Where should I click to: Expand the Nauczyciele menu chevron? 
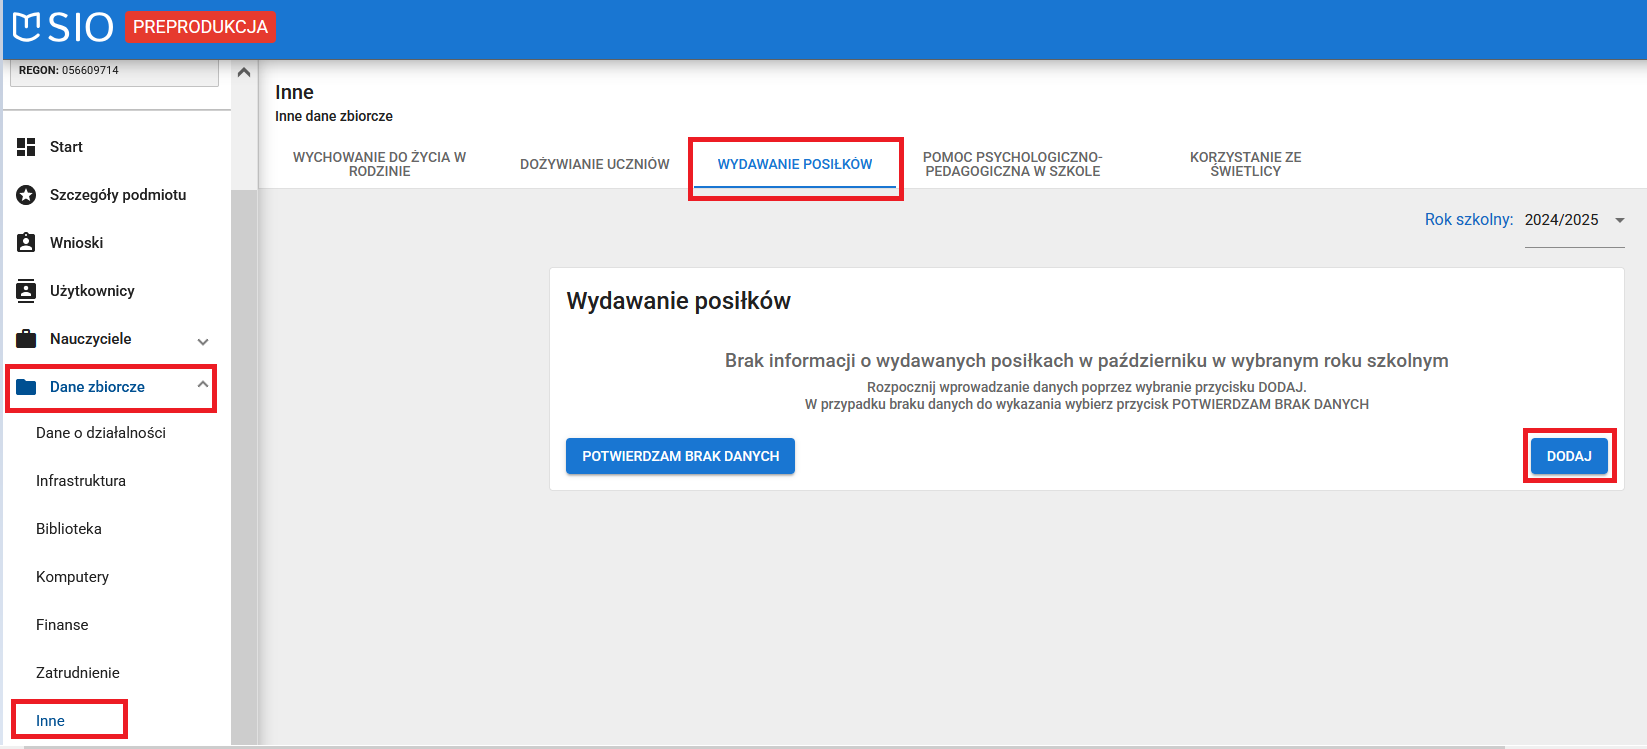[x=203, y=341]
